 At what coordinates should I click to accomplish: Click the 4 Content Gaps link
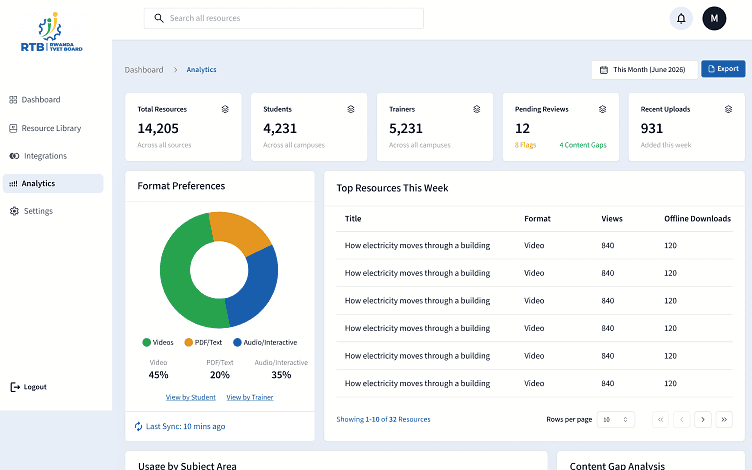[x=583, y=145]
